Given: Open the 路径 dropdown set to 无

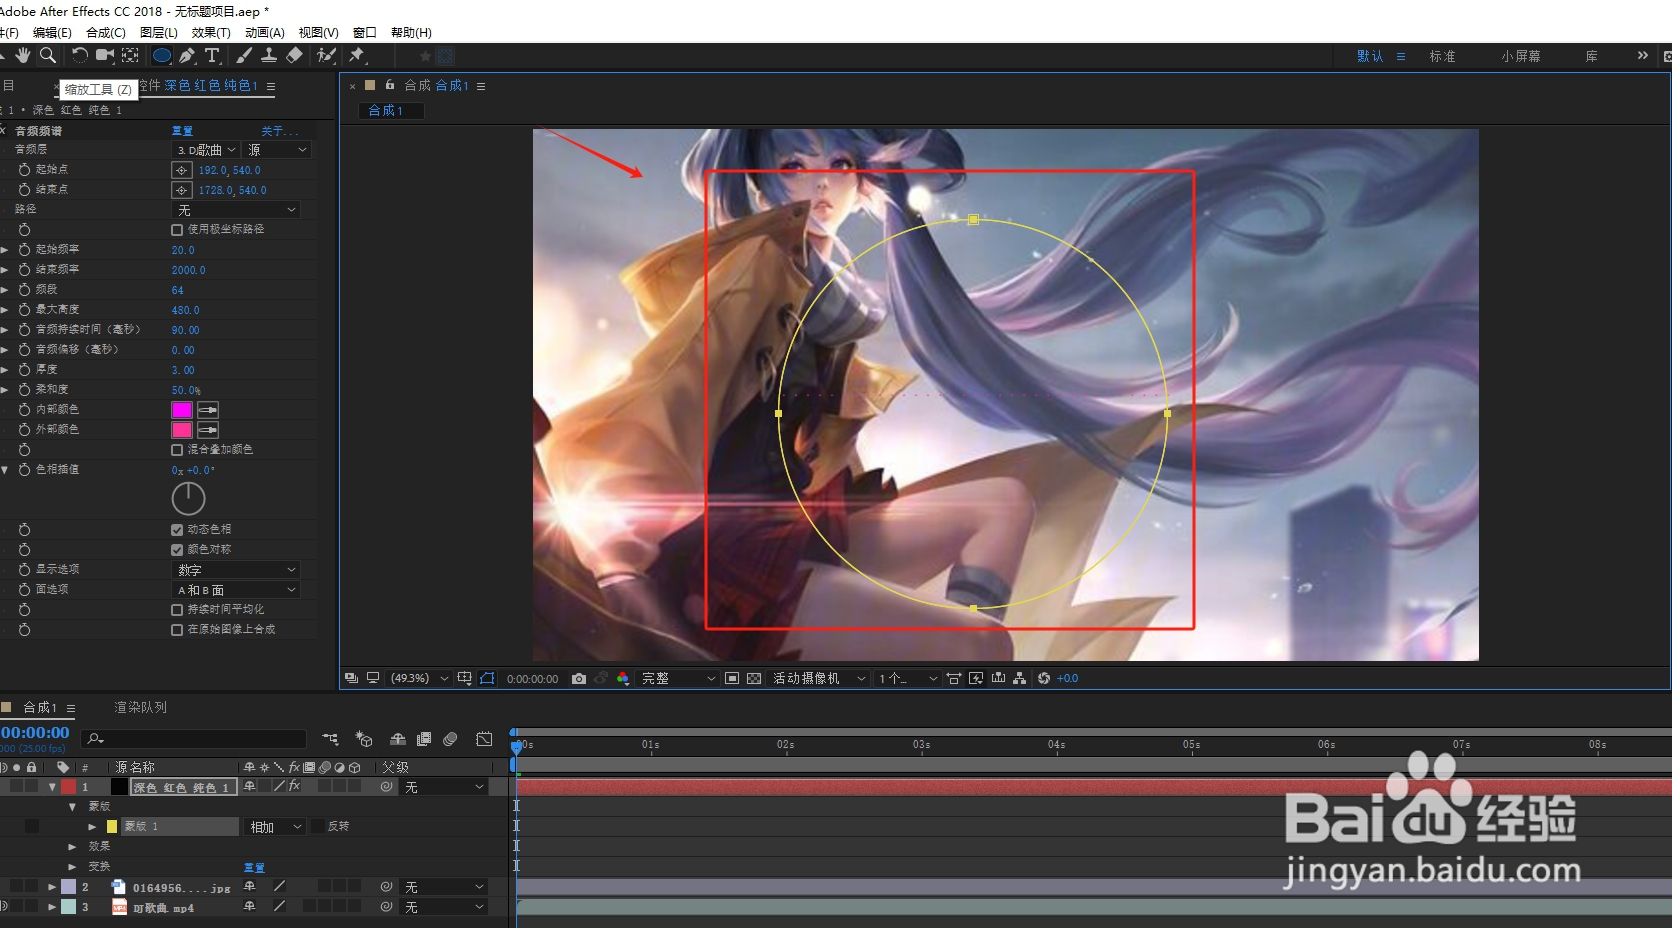Looking at the screenshot, I should (237, 210).
